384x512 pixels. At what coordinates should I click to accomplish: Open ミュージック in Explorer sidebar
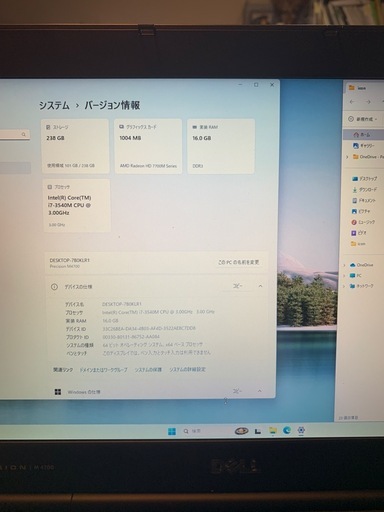point(363,222)
